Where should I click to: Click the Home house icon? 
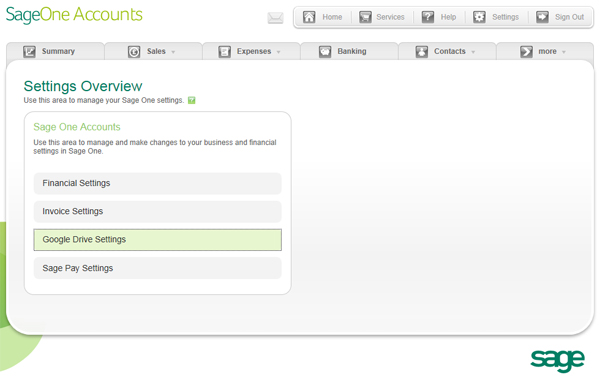tap(309, 17)
